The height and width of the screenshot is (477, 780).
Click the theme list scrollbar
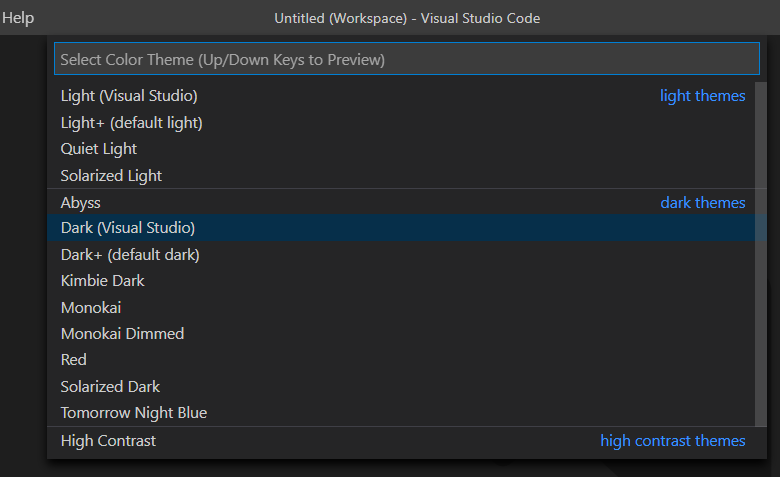click(x=761, y=254)
